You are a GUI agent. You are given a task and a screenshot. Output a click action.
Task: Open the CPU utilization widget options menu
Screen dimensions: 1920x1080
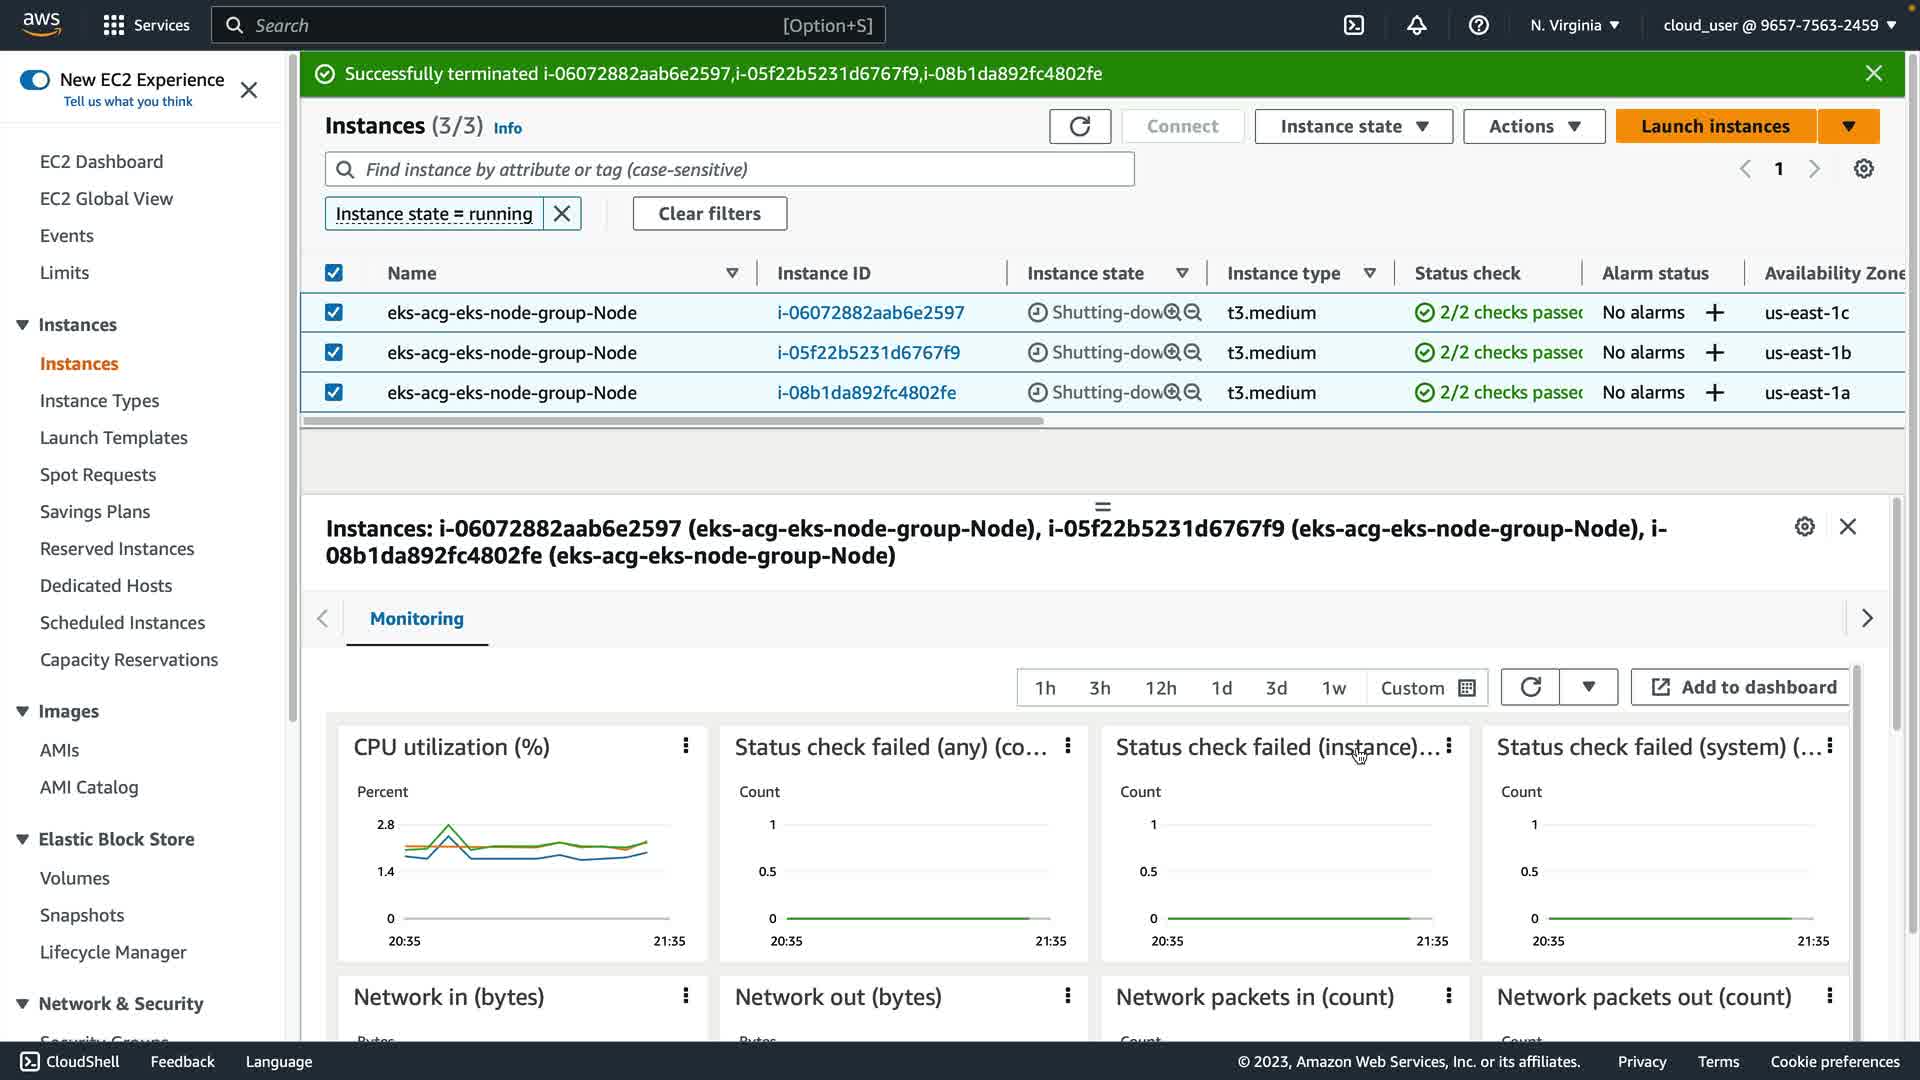(686, 746)
